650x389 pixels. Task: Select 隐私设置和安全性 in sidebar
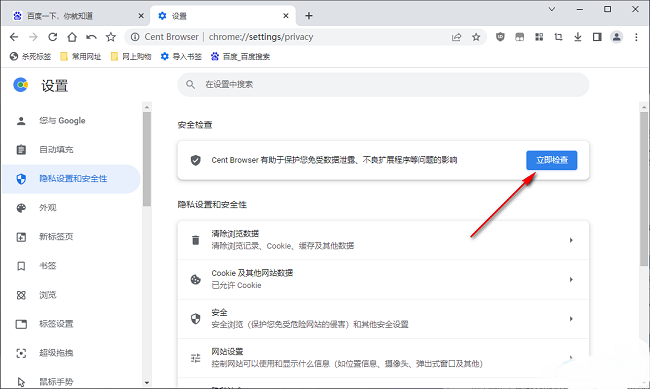click(71, 179)
